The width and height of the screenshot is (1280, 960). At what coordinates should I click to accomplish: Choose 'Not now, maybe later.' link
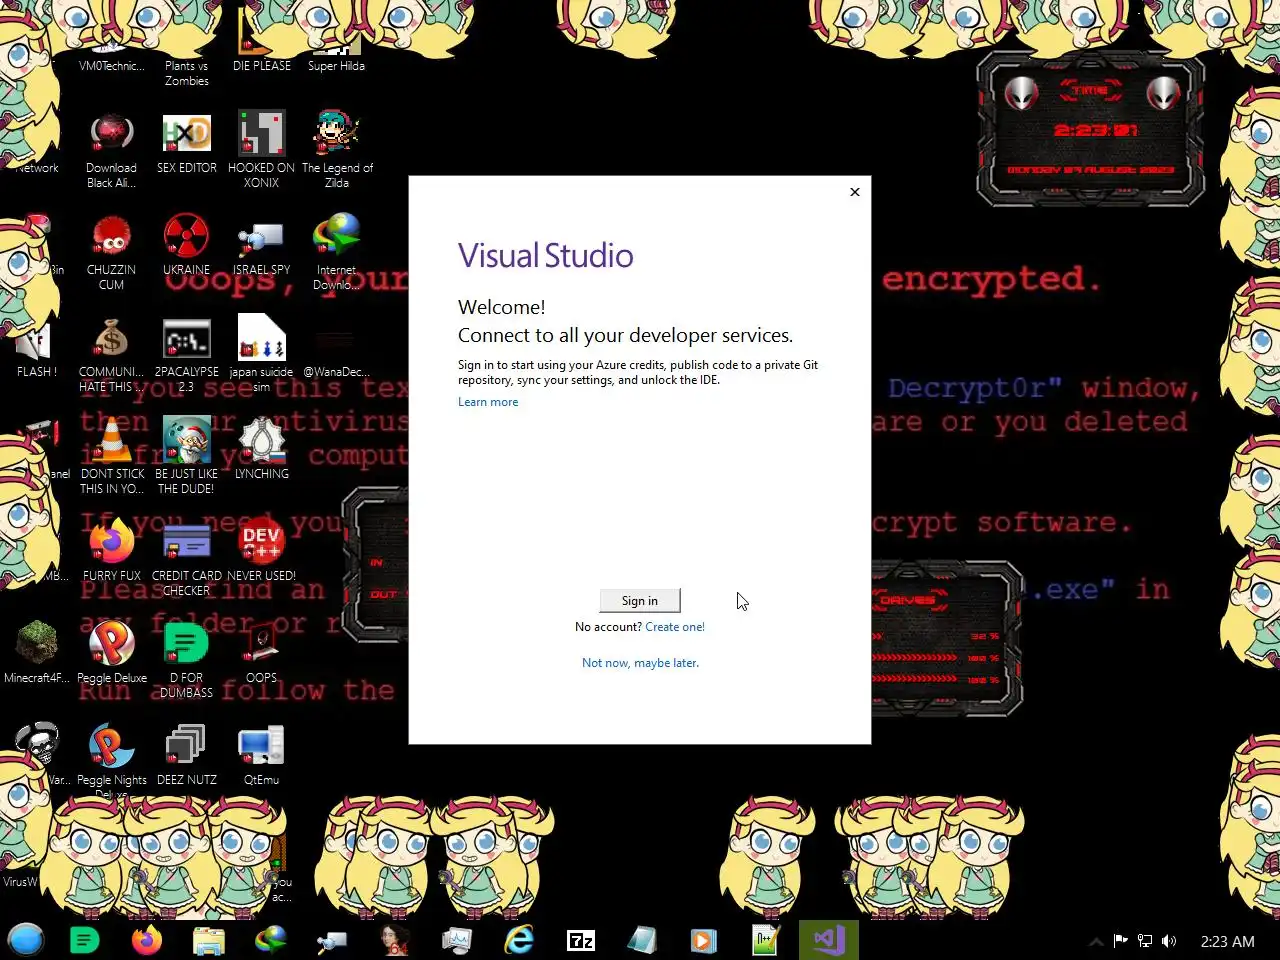click(640, 663)
